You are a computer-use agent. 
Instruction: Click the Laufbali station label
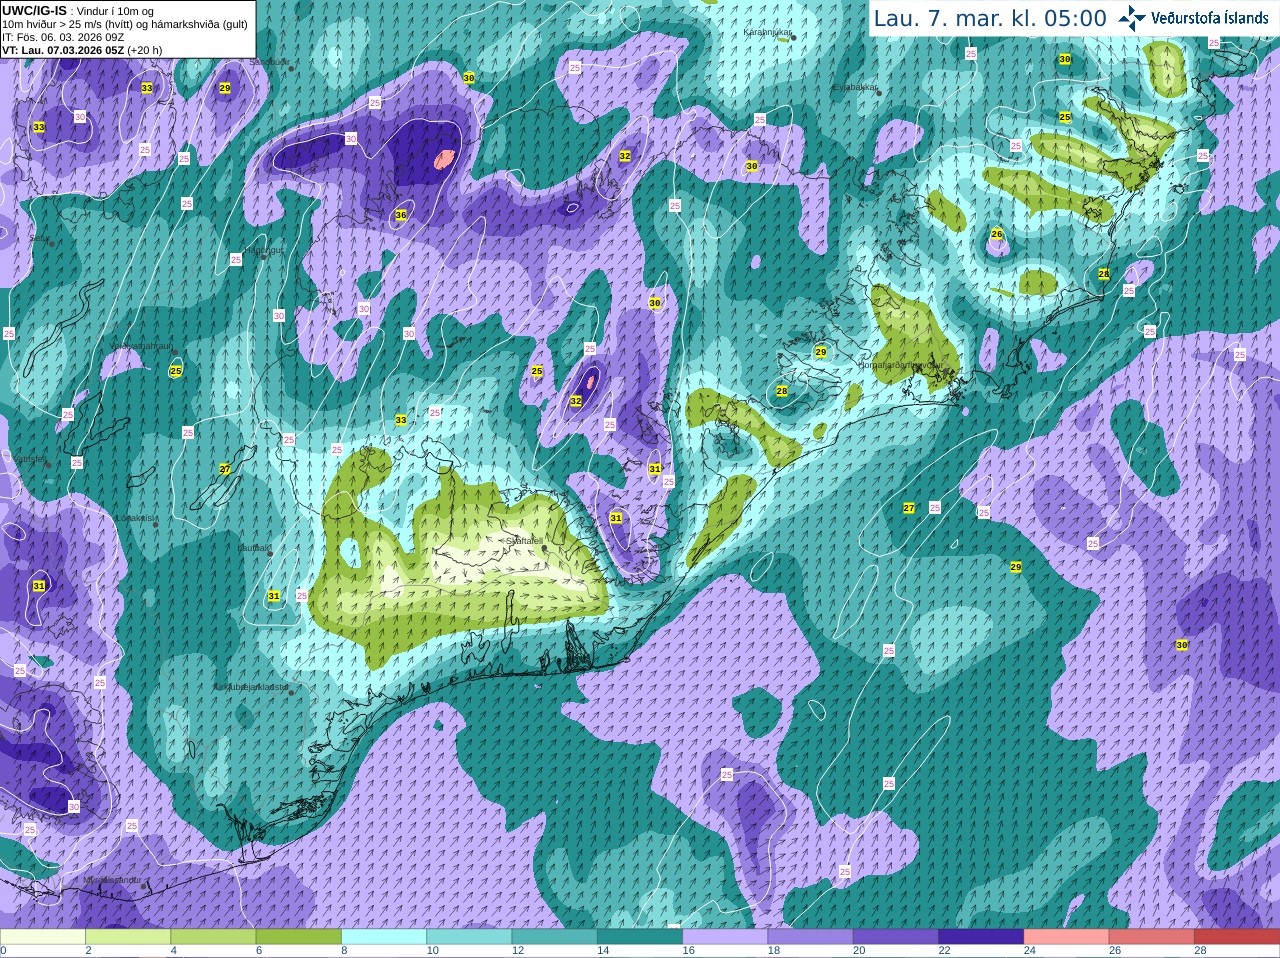coord(253,548)
